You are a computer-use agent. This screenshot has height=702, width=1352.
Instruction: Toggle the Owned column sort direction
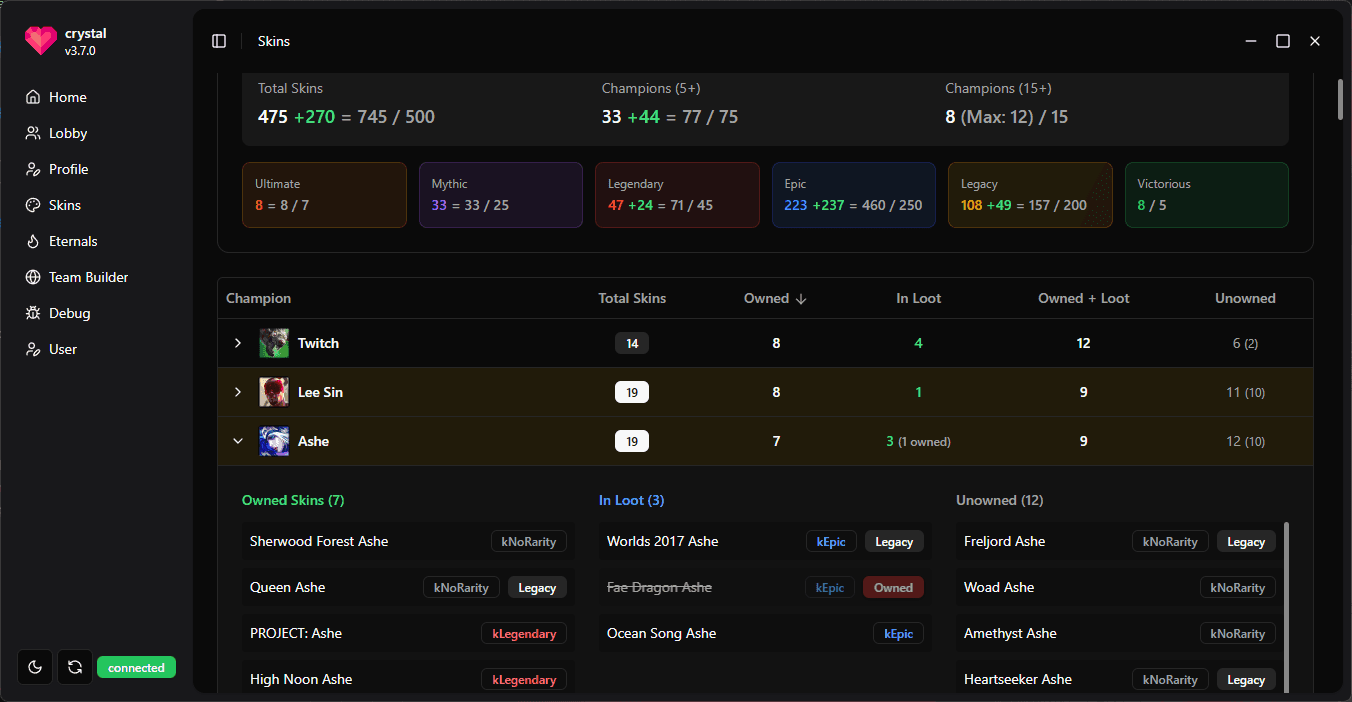(x=774, y=297)
